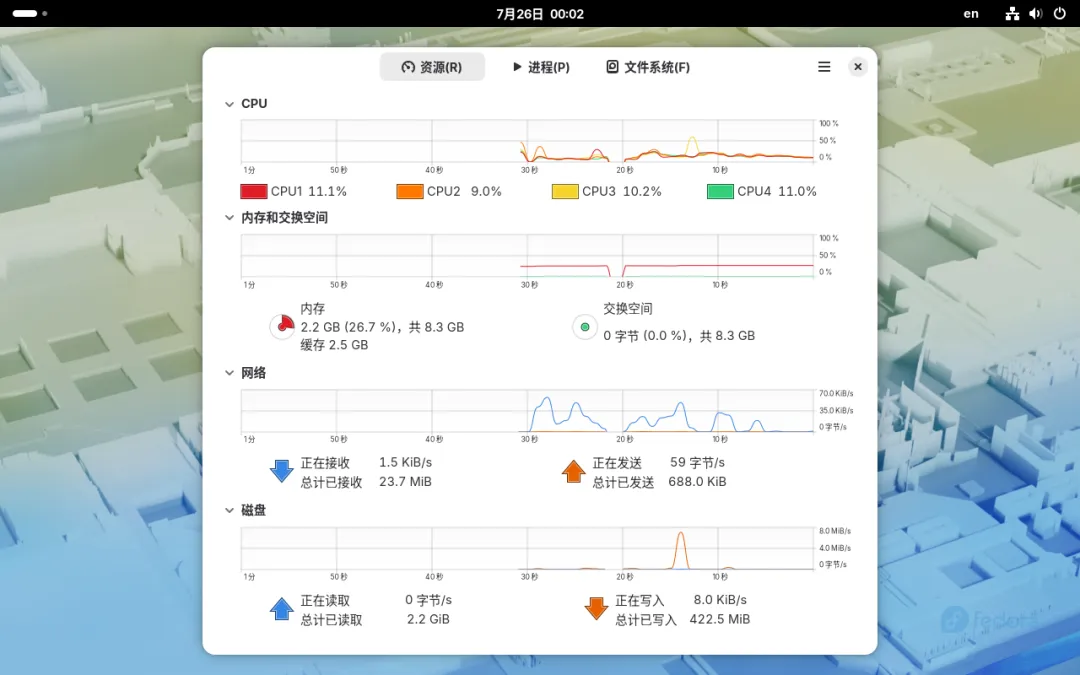Click the CPU usage history graph

(528, 141)
